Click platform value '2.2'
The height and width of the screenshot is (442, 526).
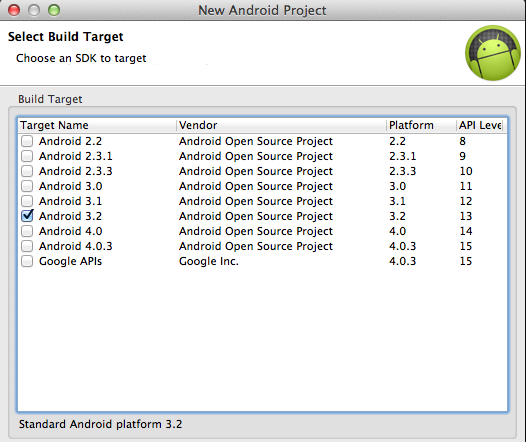pyautogui.click(x=397, y=141)
